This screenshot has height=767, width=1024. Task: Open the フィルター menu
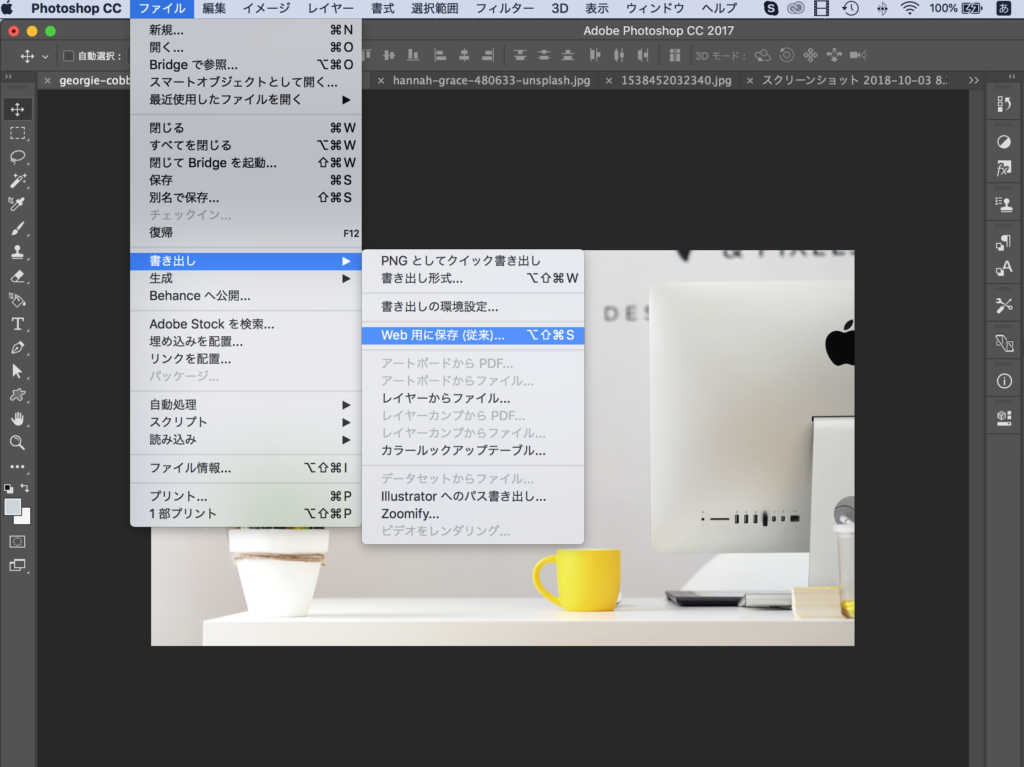pos(504,8)
